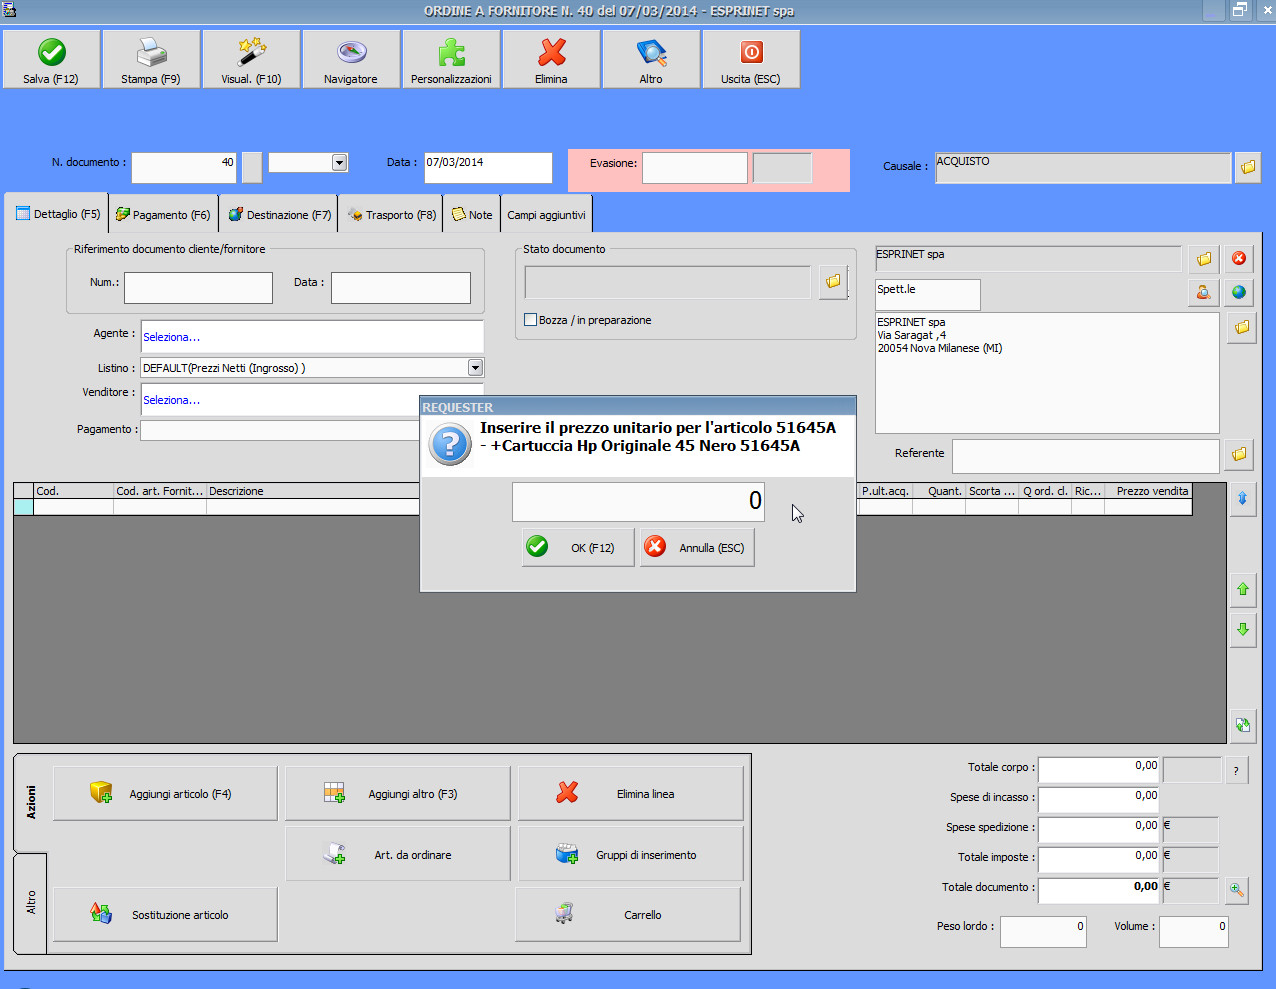Click blue double-arrow icon beside the grid
This screenshot has height=989, width=1276.
coord(1243,498)
